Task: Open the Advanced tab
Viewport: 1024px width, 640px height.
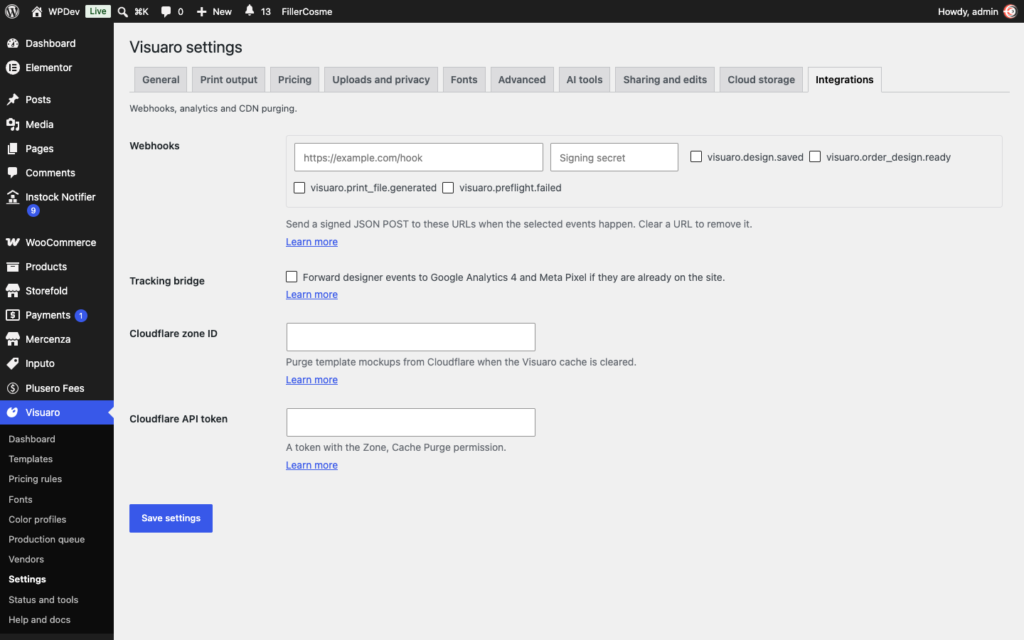Action: click(x=522, y=80)
